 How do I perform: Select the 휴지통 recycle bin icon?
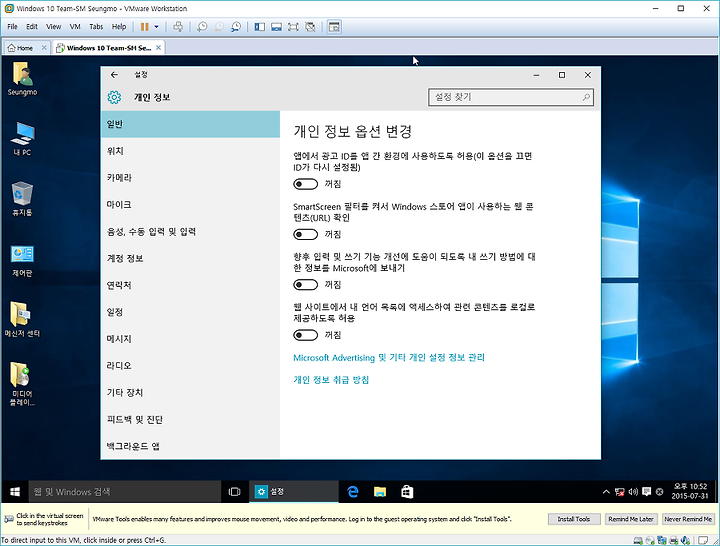click(22, 199)
